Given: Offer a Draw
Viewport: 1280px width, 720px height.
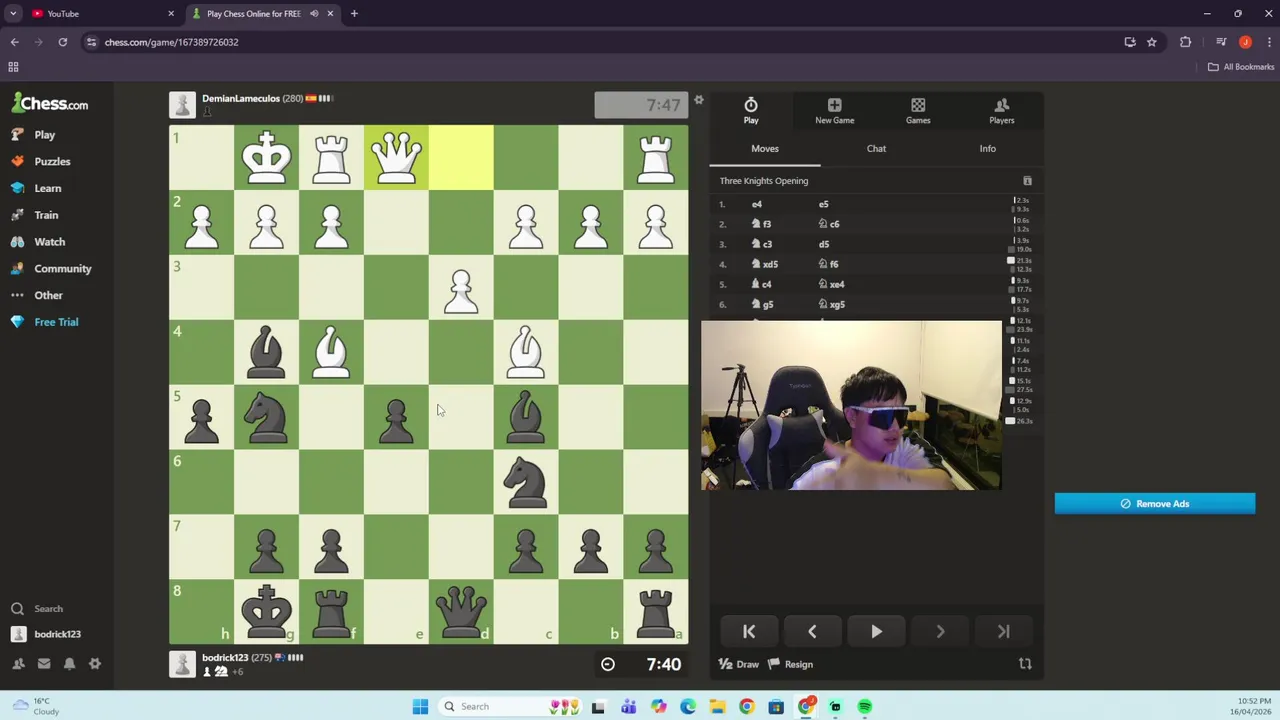Looking at the screenshot, I should pos(739,664).
